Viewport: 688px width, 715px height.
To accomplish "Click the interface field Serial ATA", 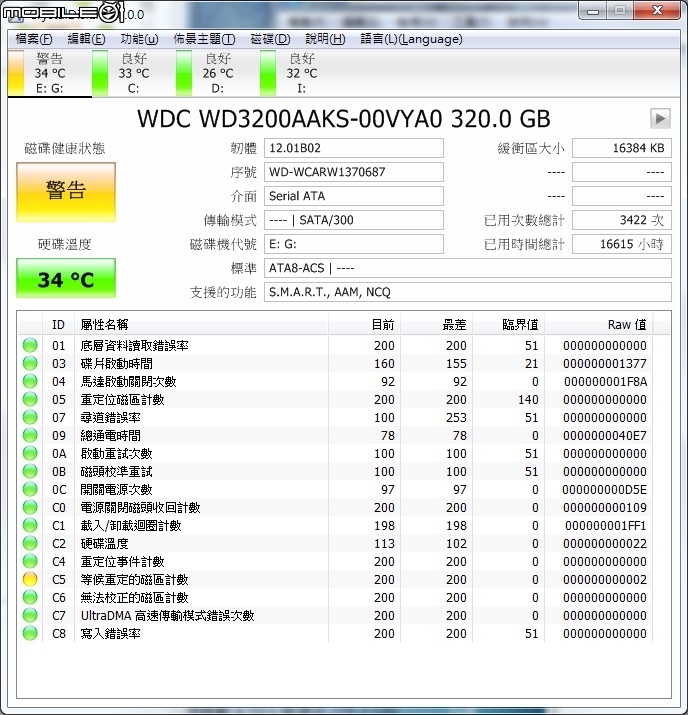I will [354, 196].
